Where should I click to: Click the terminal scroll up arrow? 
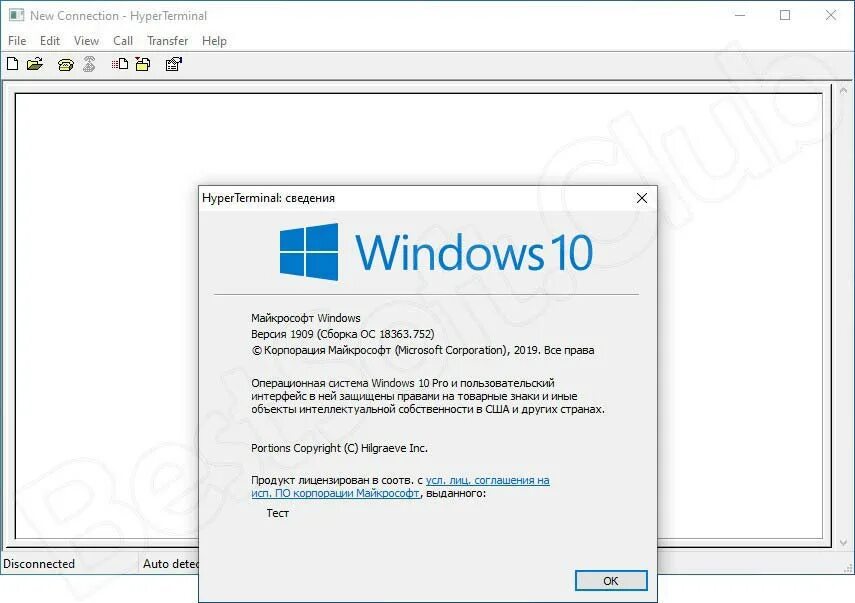[843, 91]
